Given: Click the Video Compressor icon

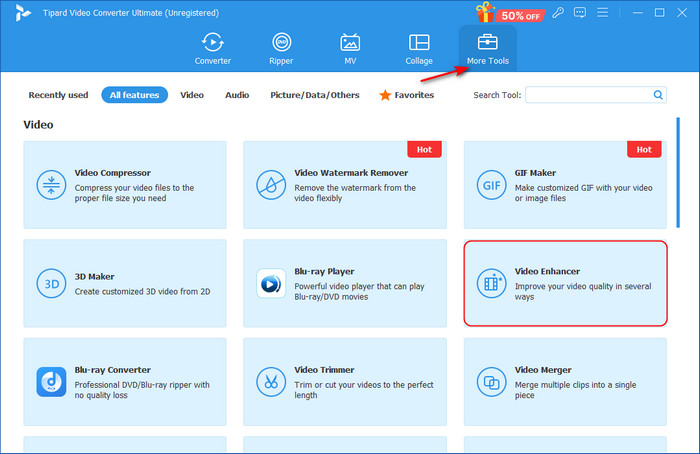Looking at the screenshot, I should 51,185.
